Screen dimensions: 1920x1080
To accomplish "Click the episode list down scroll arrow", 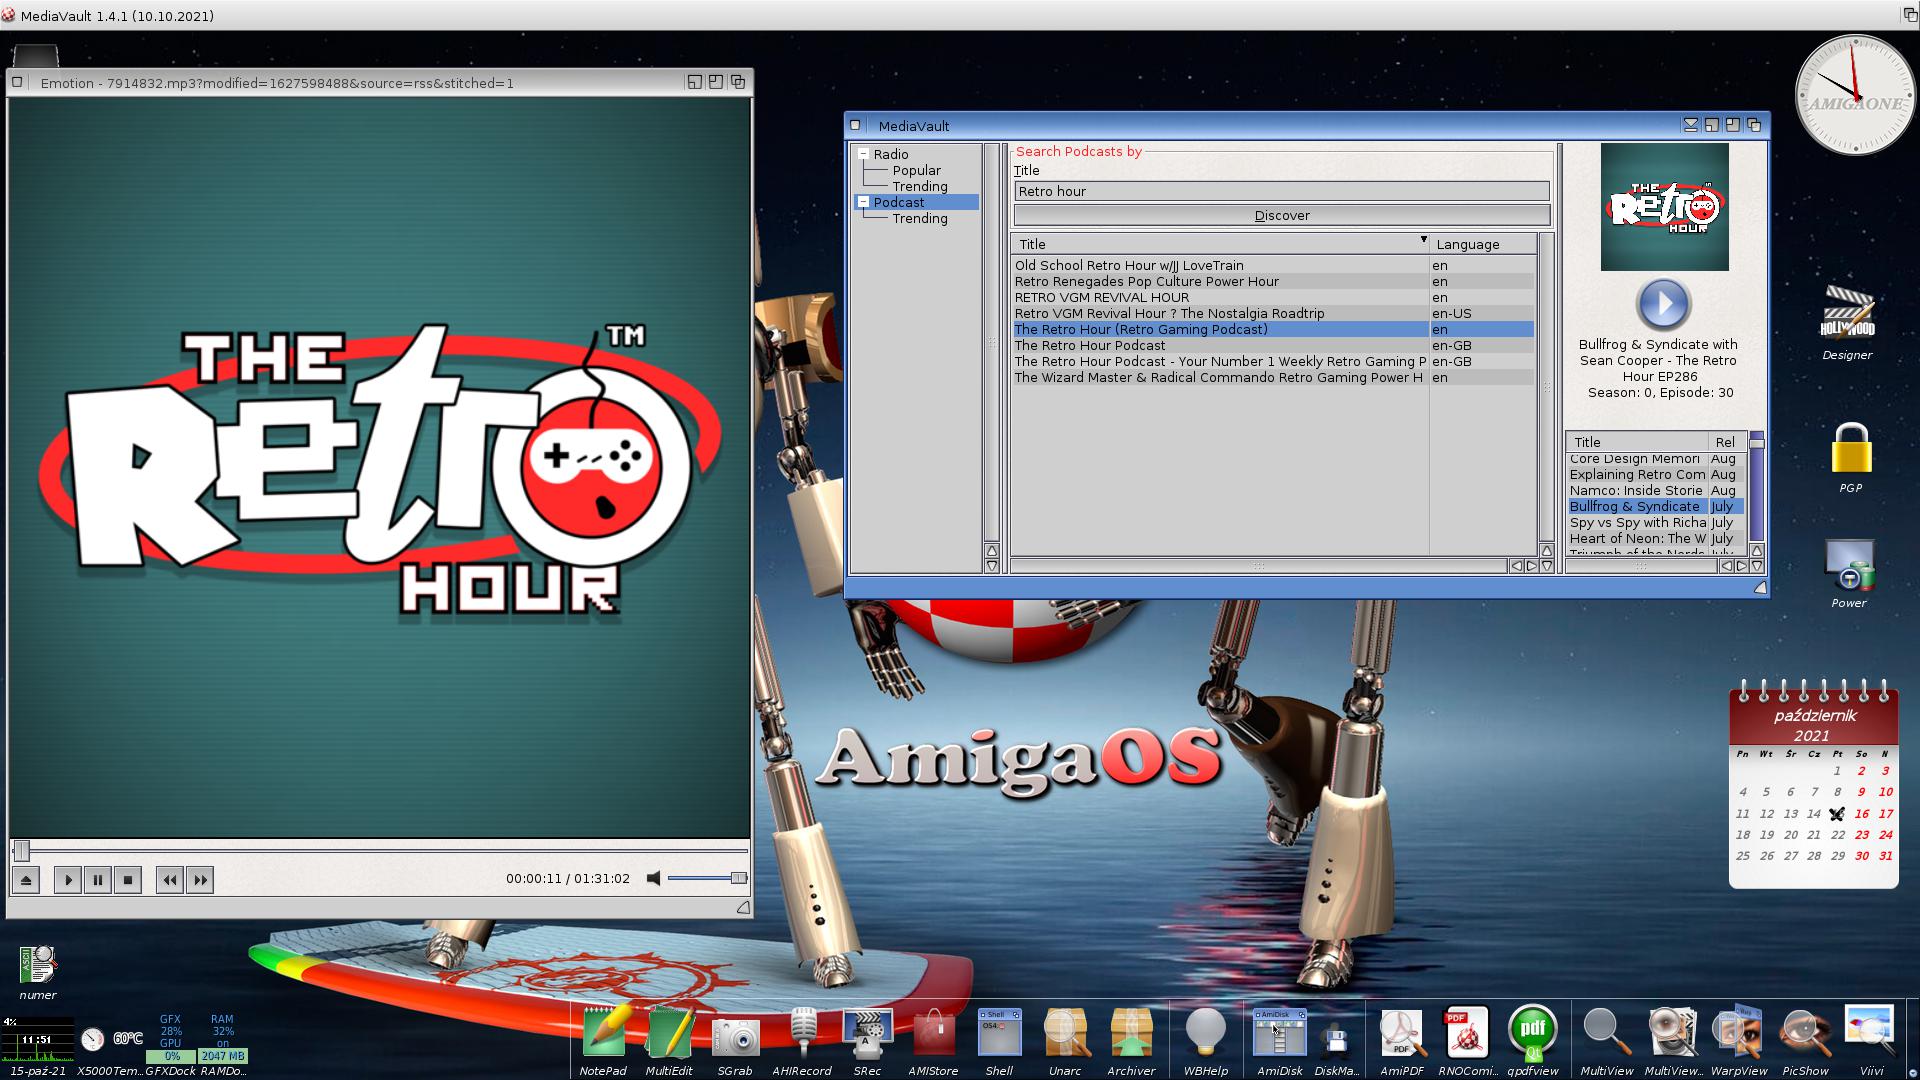I will click(1757, 566).
